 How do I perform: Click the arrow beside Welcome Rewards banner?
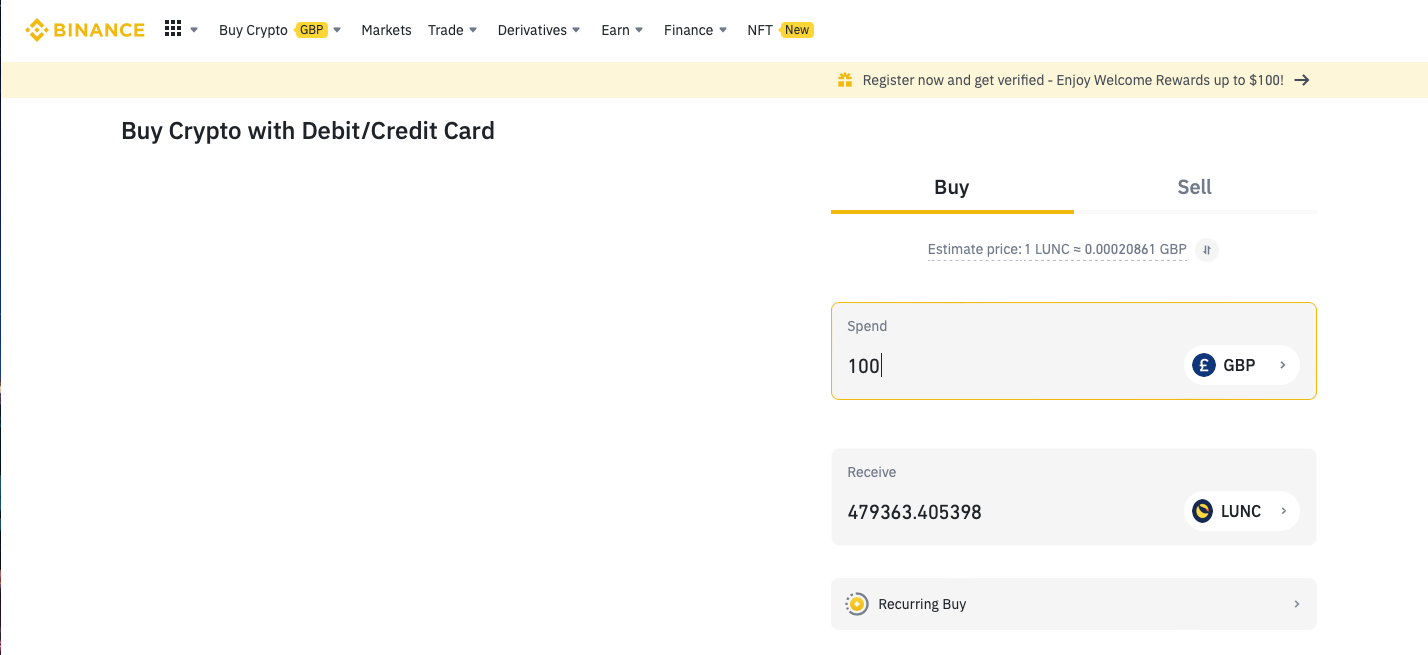(x=1301, y=80)
